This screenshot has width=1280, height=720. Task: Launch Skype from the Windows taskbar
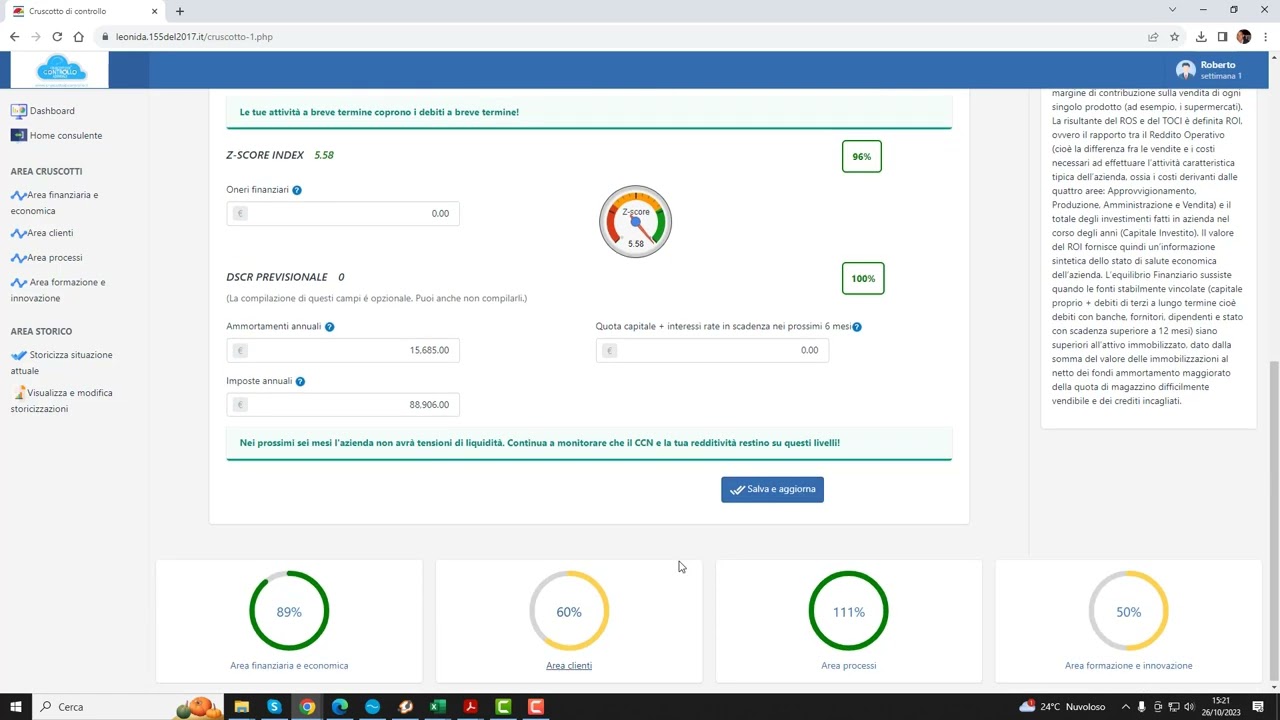point(274,707)
